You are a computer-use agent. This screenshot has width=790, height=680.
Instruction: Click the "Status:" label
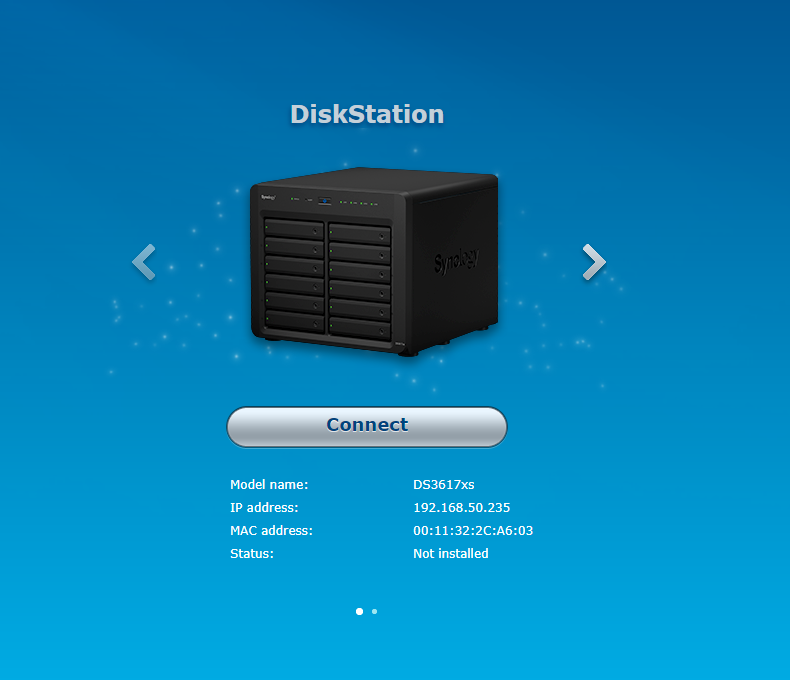pyautogui.click(x=252, y=554)
